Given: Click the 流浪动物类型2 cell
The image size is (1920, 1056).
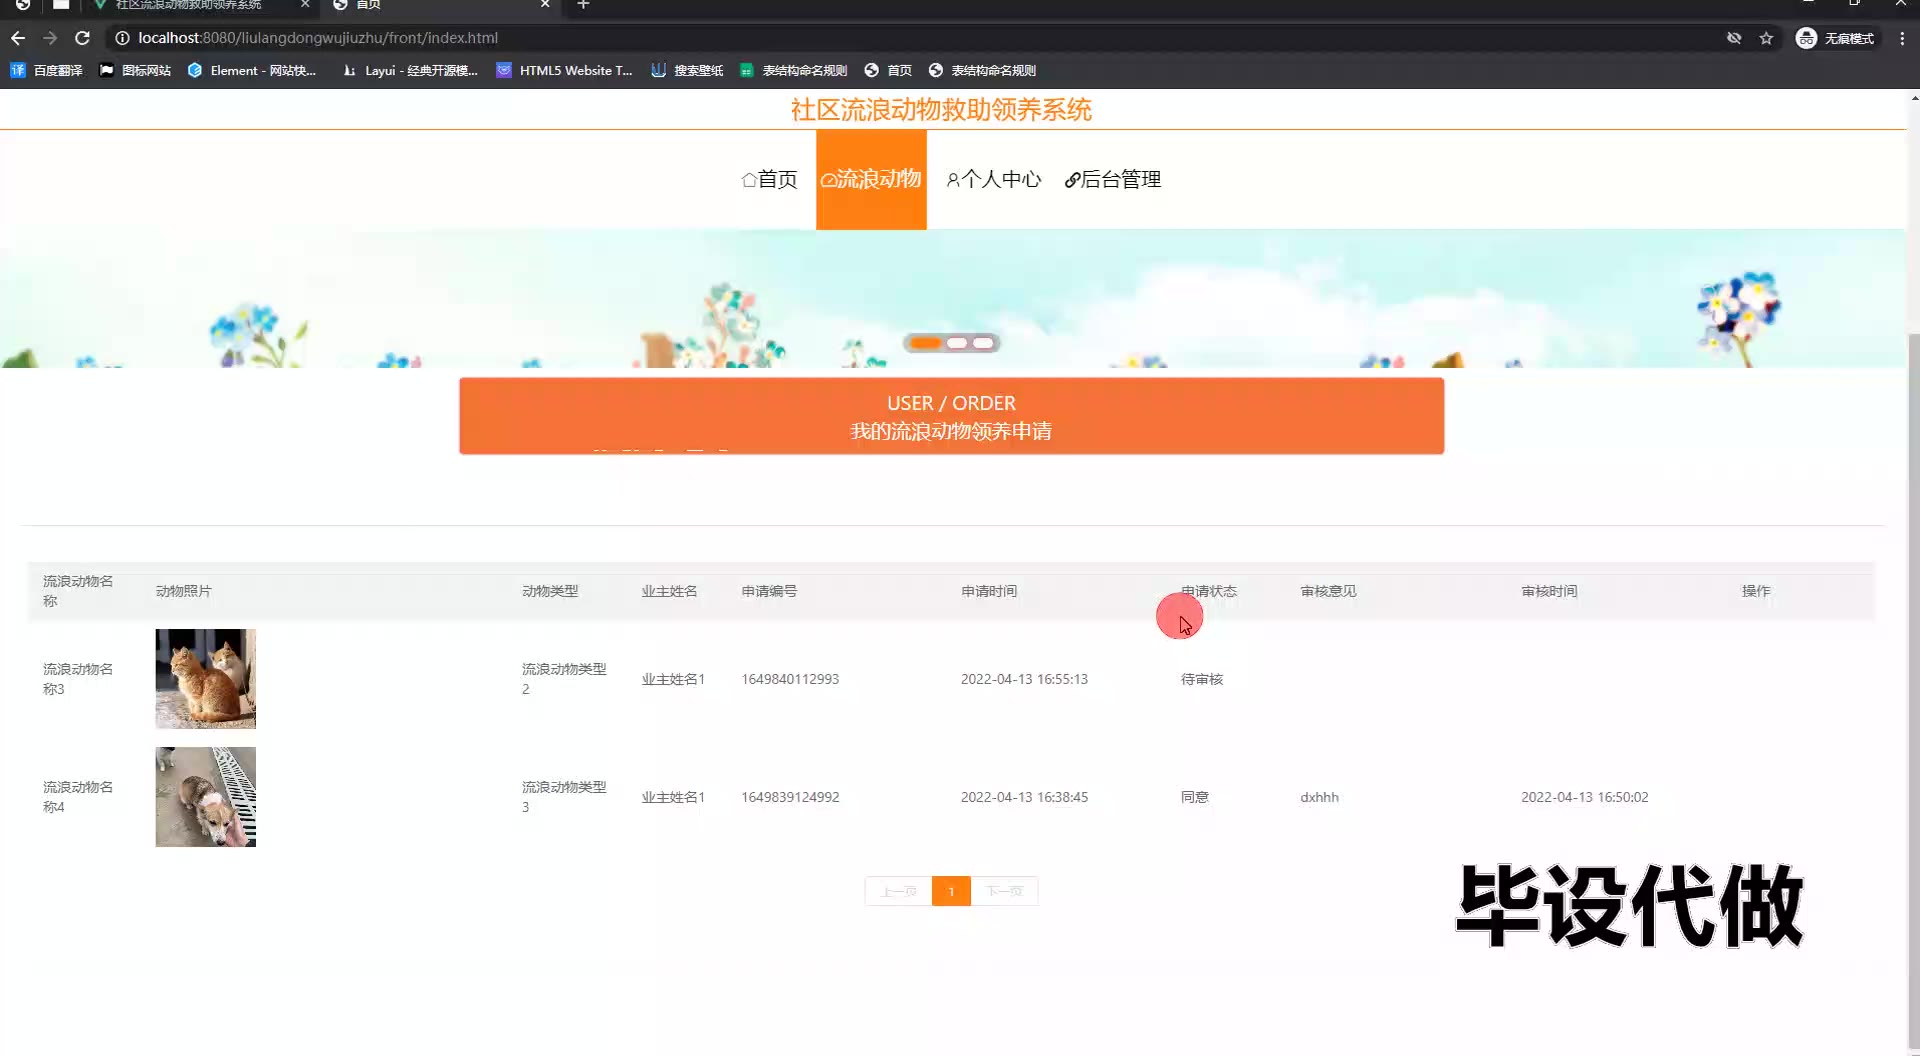Looking at the screenshot, I should tap(564, 679).
